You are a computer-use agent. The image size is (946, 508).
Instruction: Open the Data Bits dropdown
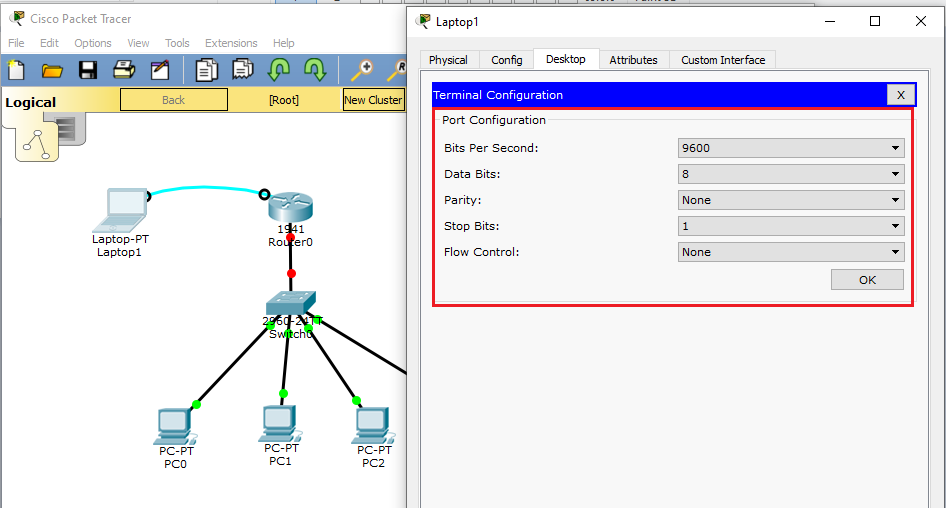pos(791,174)
